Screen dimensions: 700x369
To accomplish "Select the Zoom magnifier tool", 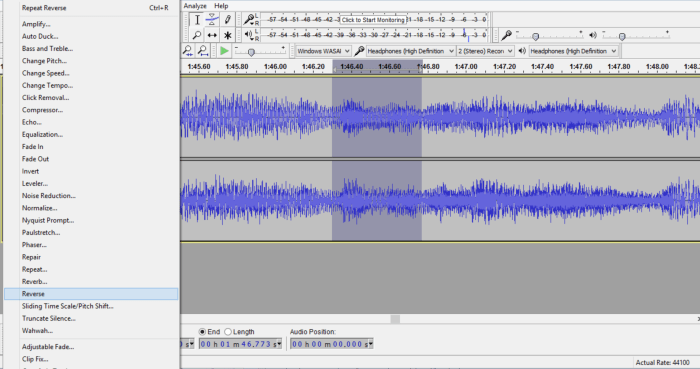I will 197,35.
